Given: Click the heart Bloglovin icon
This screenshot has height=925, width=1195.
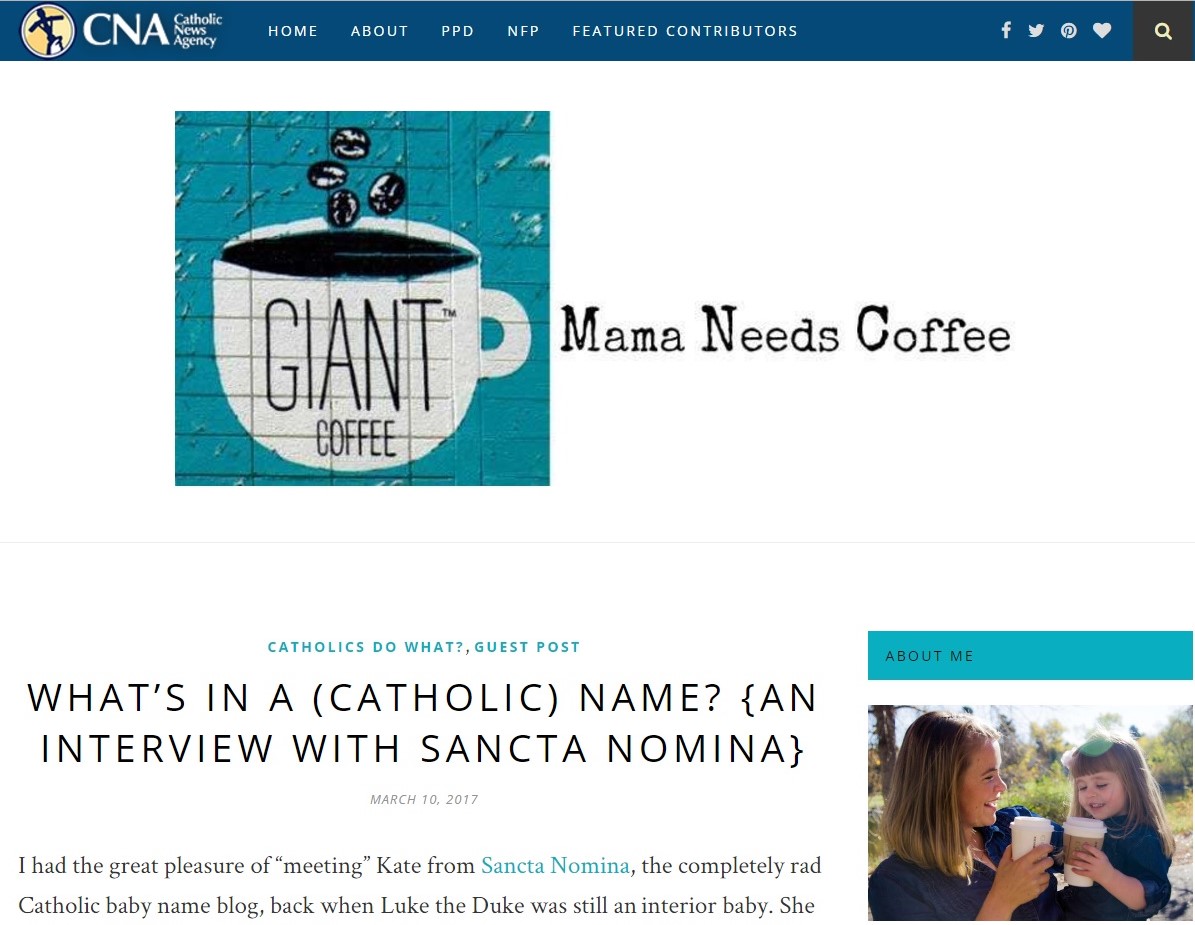Looking at the screenshot, I should 1102,30.
